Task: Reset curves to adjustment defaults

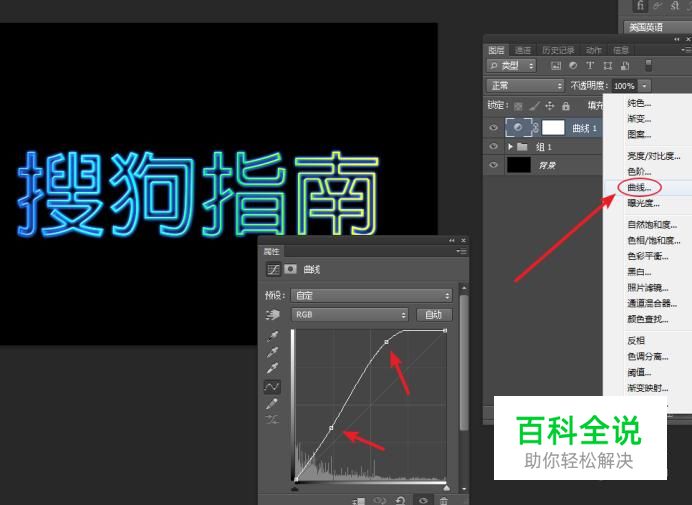Action: tap(400, 501)
